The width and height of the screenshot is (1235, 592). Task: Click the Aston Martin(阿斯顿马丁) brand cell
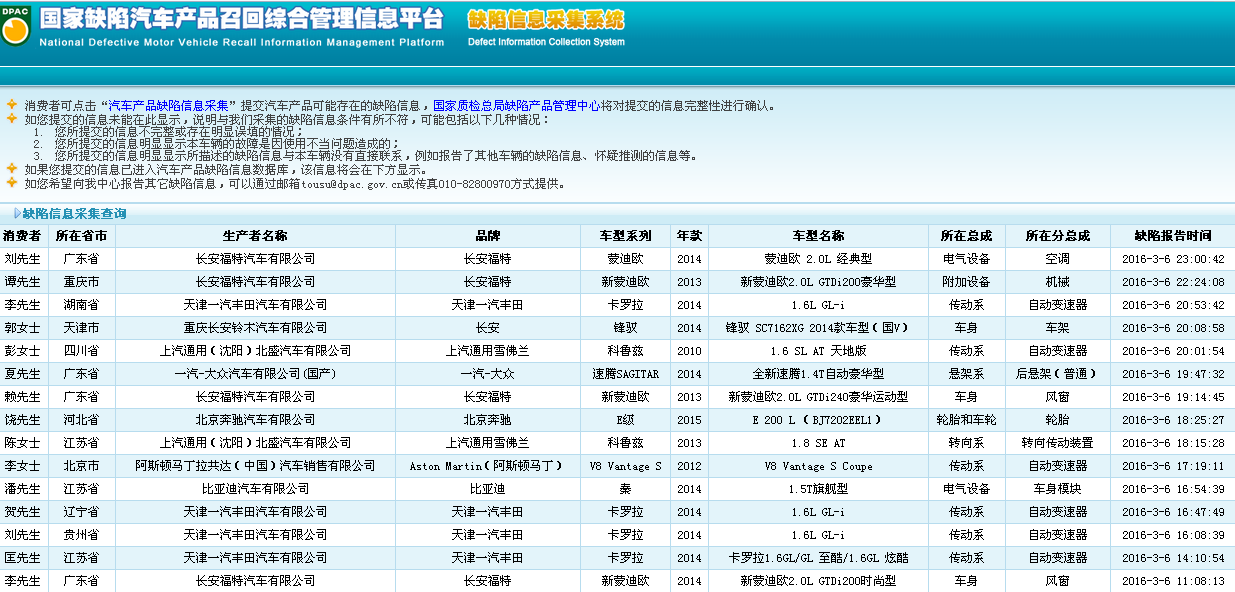tap(488, 466)
